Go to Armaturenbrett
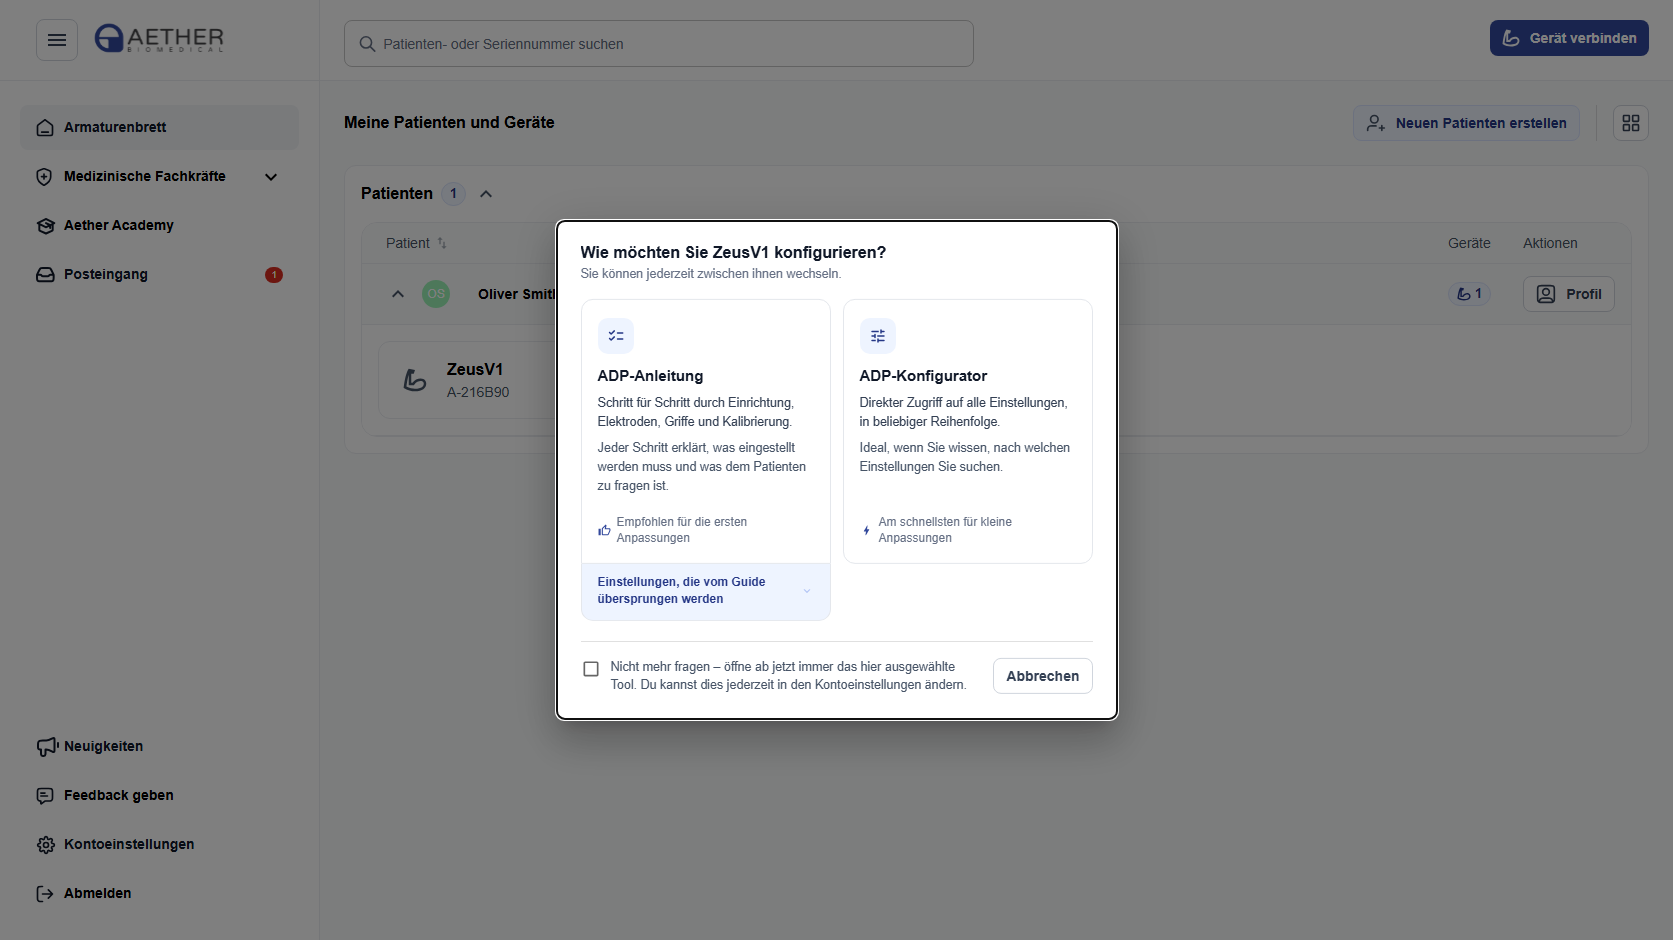 tap(159, 128)
